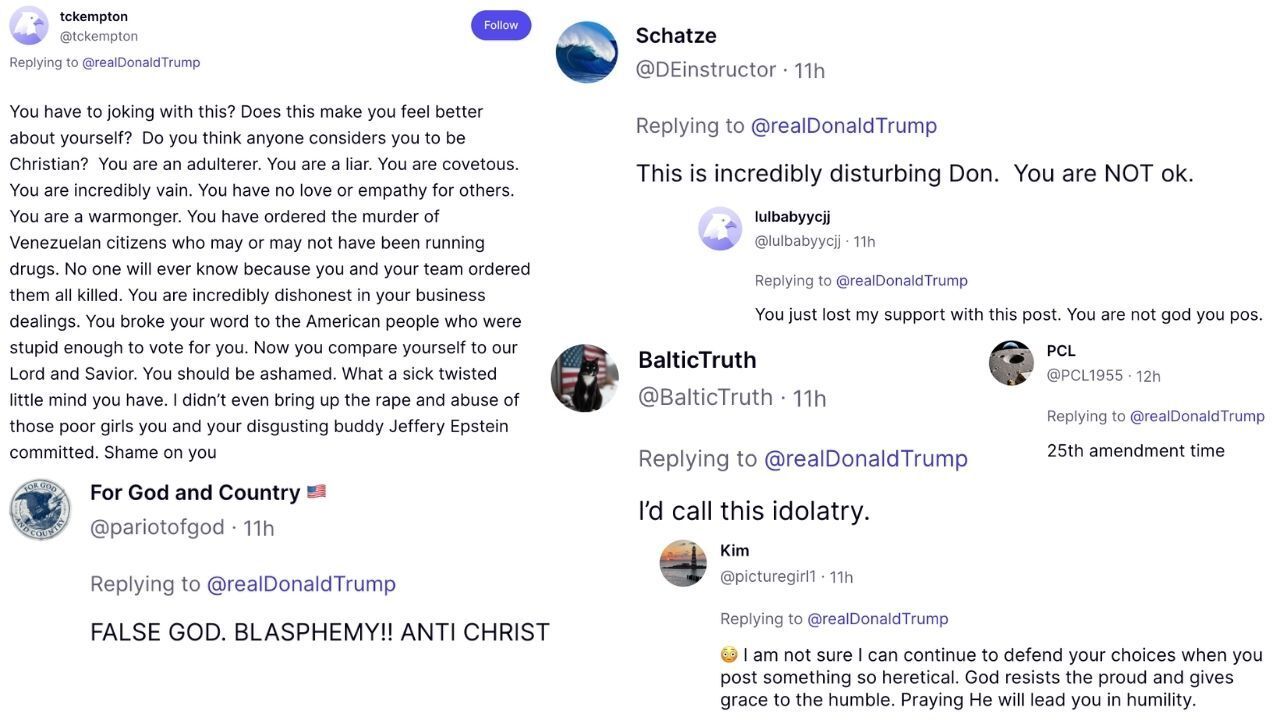Click the @realDonaldTrump link in tckempton's reply
The height and width of the screenshot is (720, 1280).
(x=141, y=62)
